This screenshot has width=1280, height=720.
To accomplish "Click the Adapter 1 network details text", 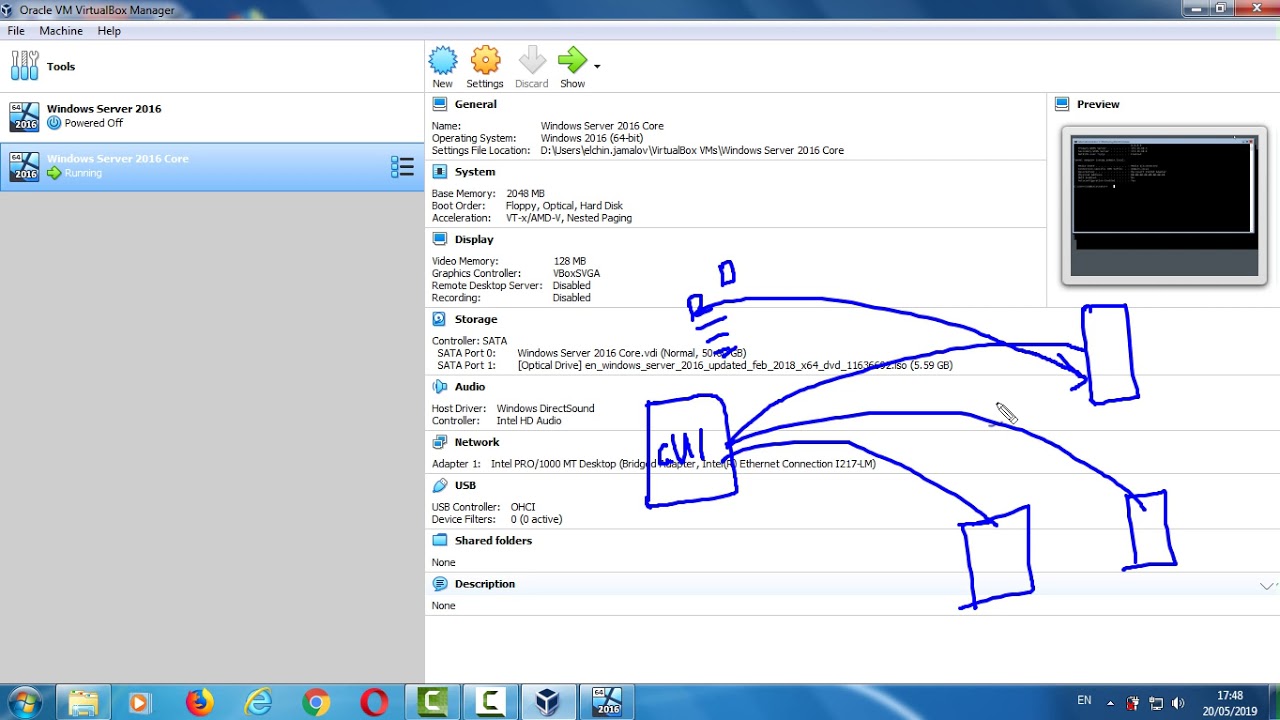I will 683,464.
